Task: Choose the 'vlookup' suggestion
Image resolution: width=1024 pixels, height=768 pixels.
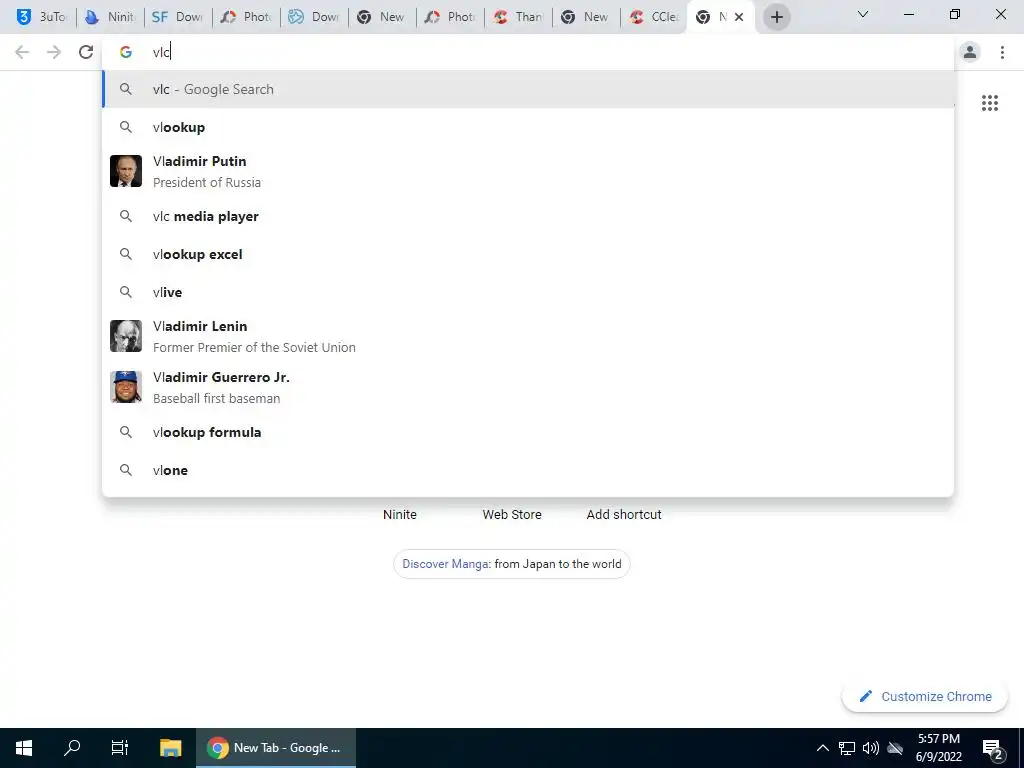Action: point(528,127)
